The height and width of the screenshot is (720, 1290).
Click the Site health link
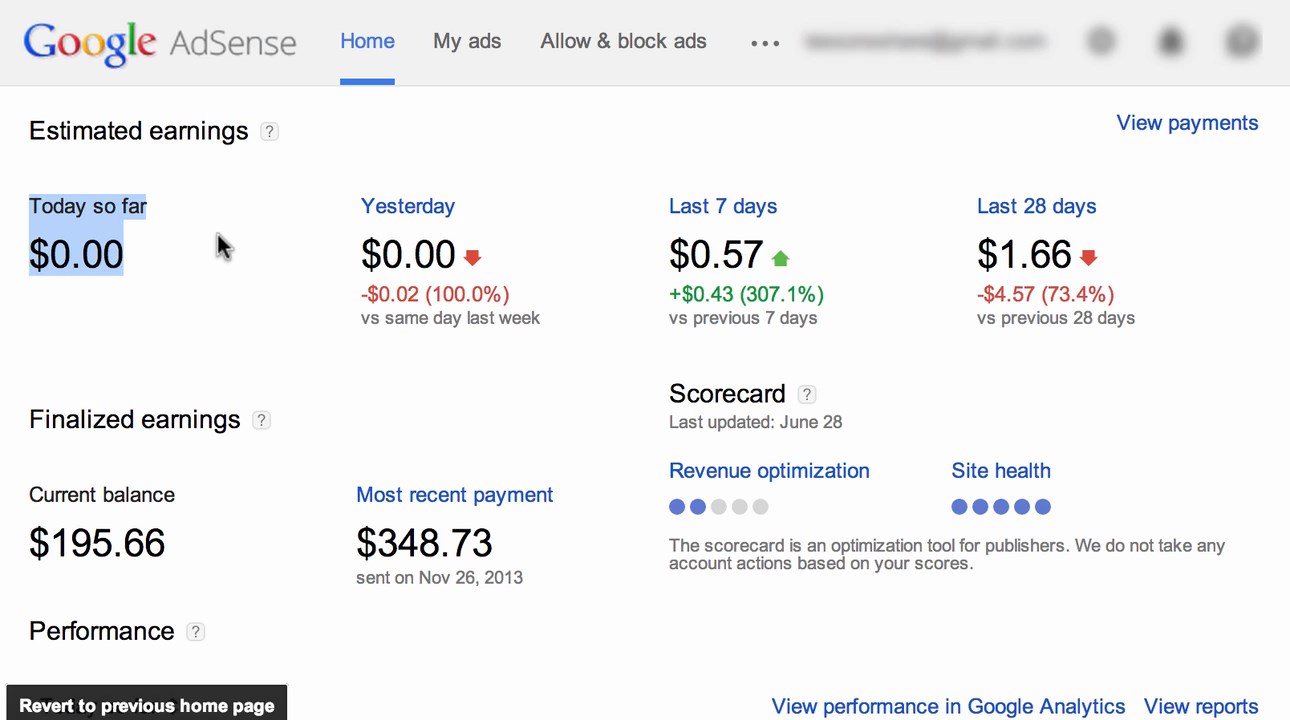1001,471
